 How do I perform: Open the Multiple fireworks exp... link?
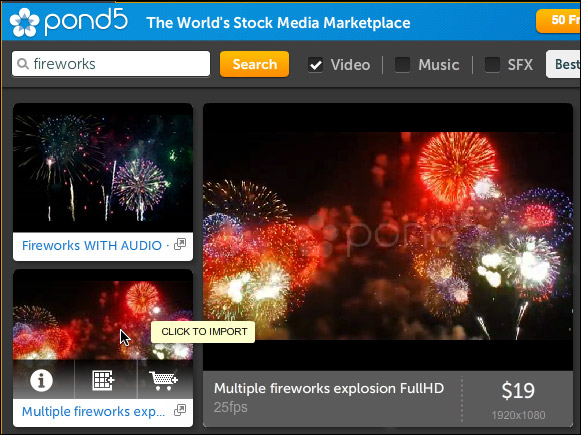pos(93,411)
